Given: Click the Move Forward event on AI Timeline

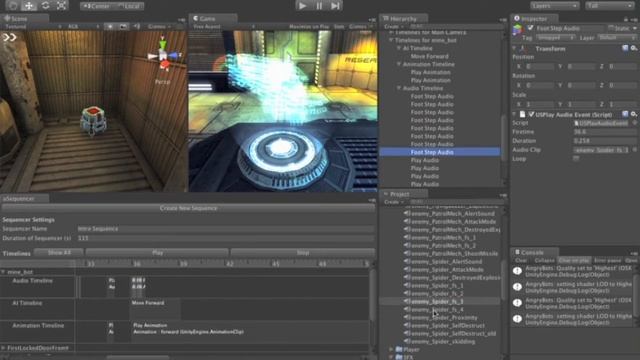Looking at the screenshot, I should [x=155, y=309].
